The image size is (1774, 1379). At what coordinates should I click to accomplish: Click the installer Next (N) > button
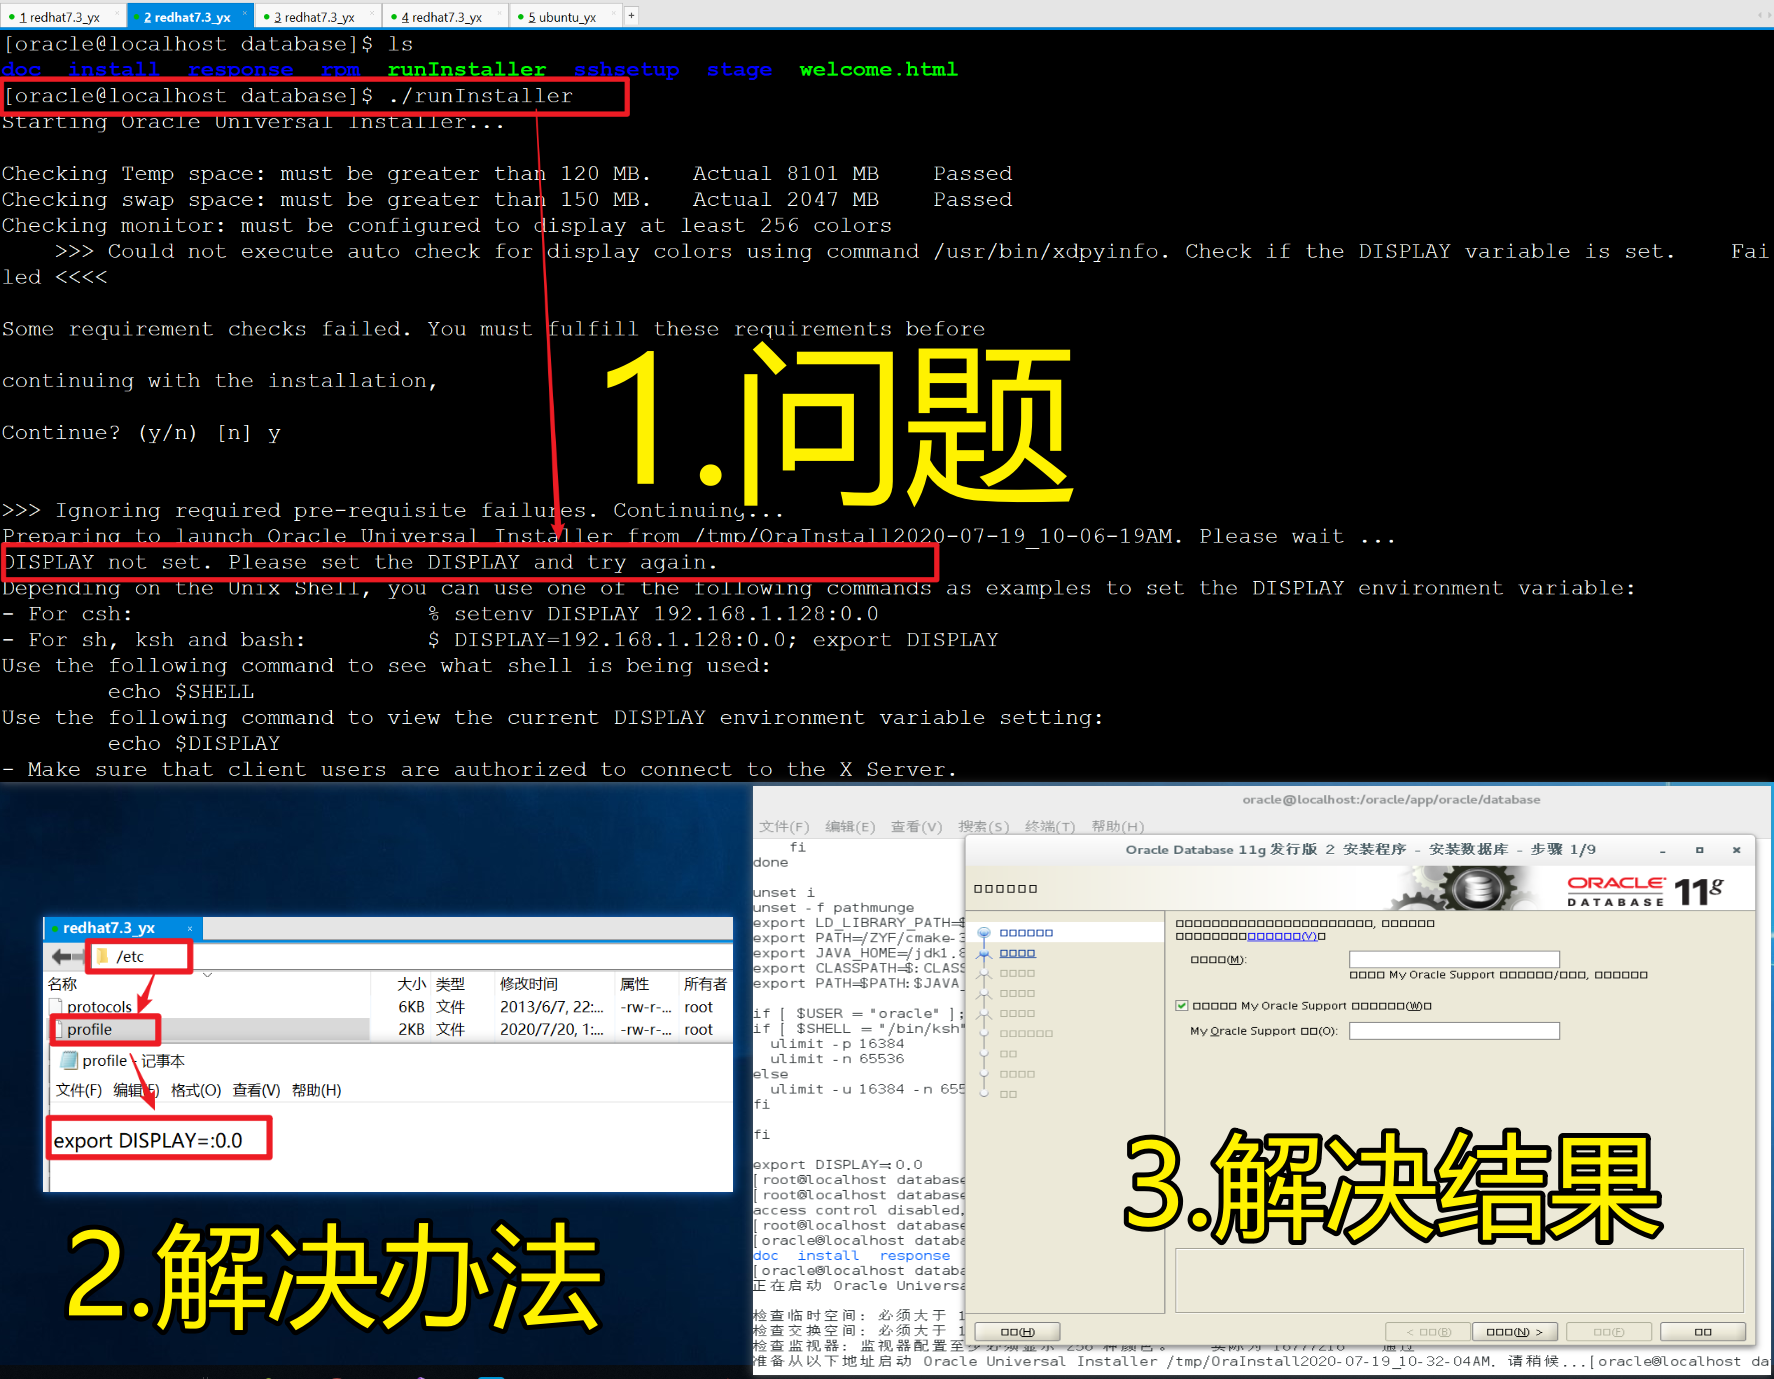1514,1331
